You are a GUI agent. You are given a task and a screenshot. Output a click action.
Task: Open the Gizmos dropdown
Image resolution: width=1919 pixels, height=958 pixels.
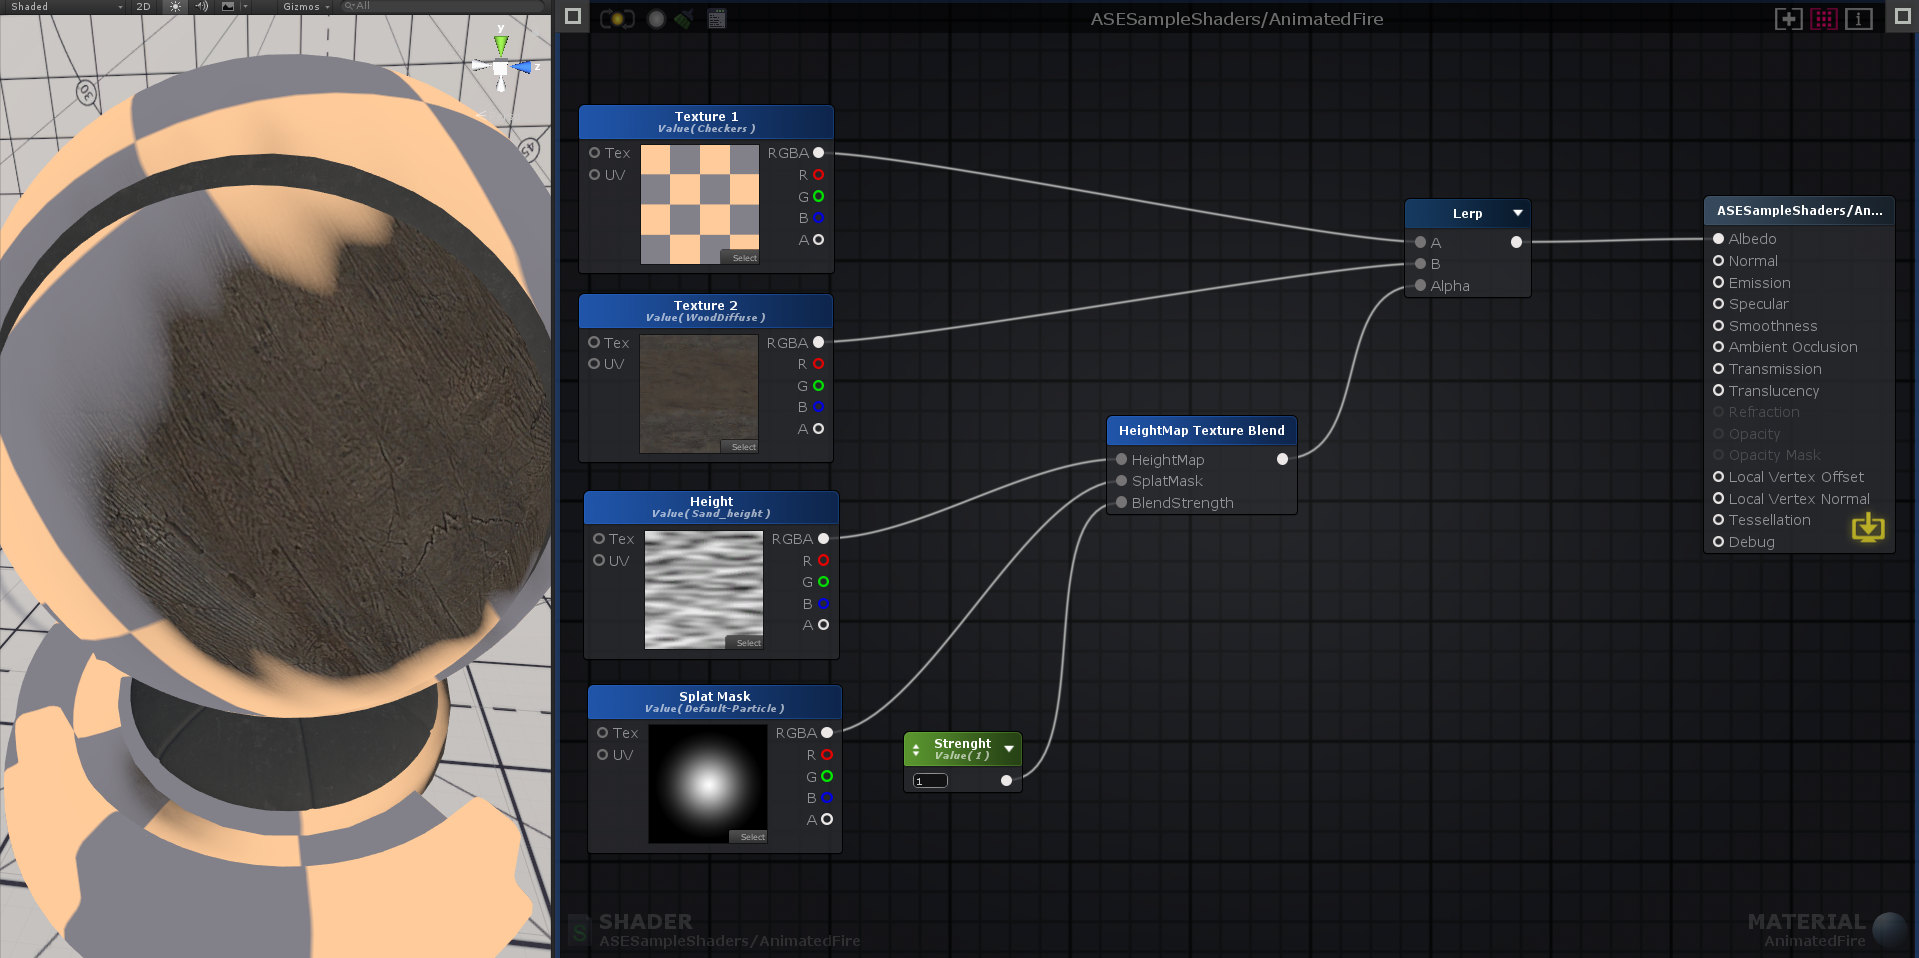click(306, 6)
